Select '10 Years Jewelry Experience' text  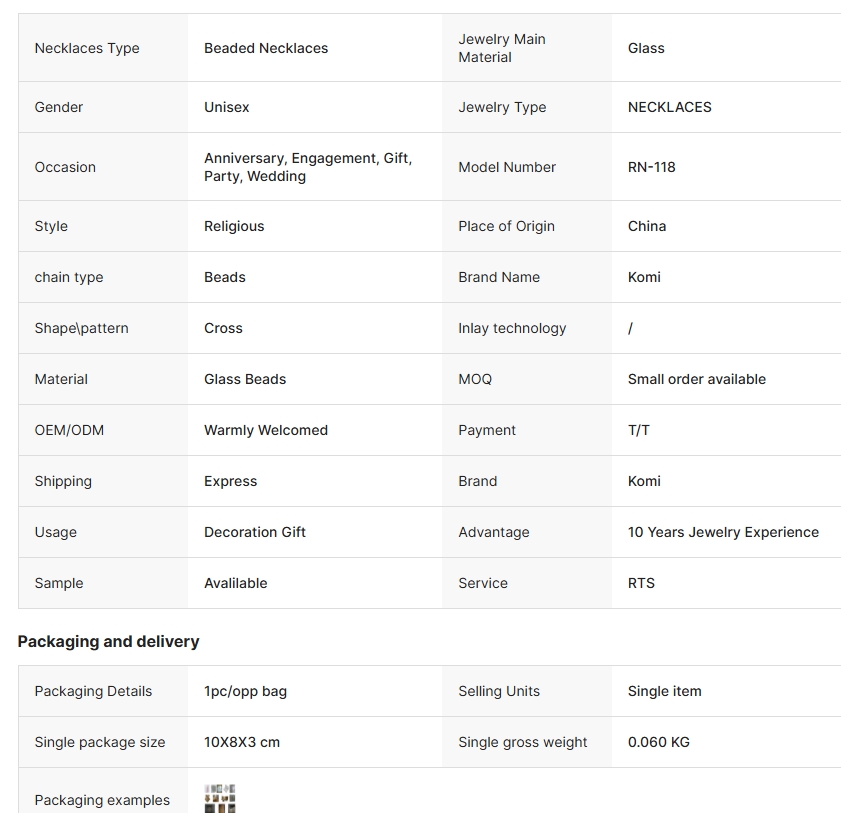[x=723, y=532]
